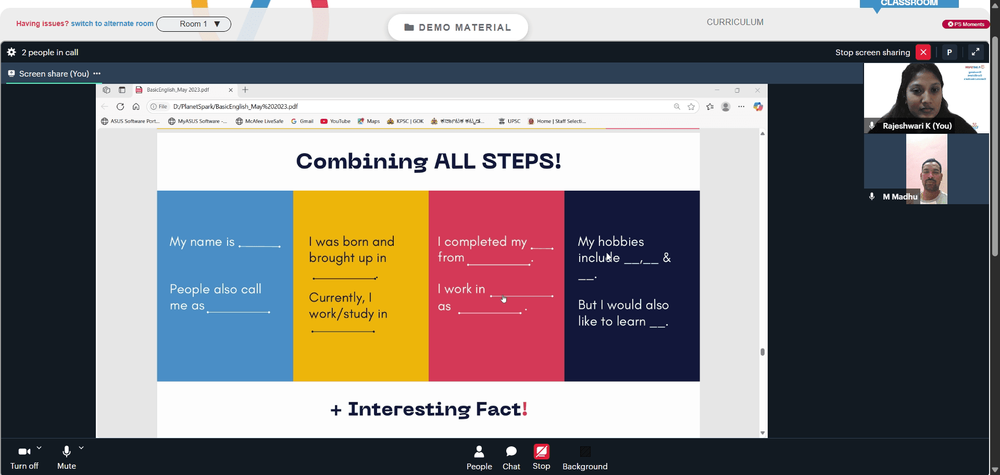Turn off camera with the video icon
The image size is (1000, 475).
tap(24, 451)
